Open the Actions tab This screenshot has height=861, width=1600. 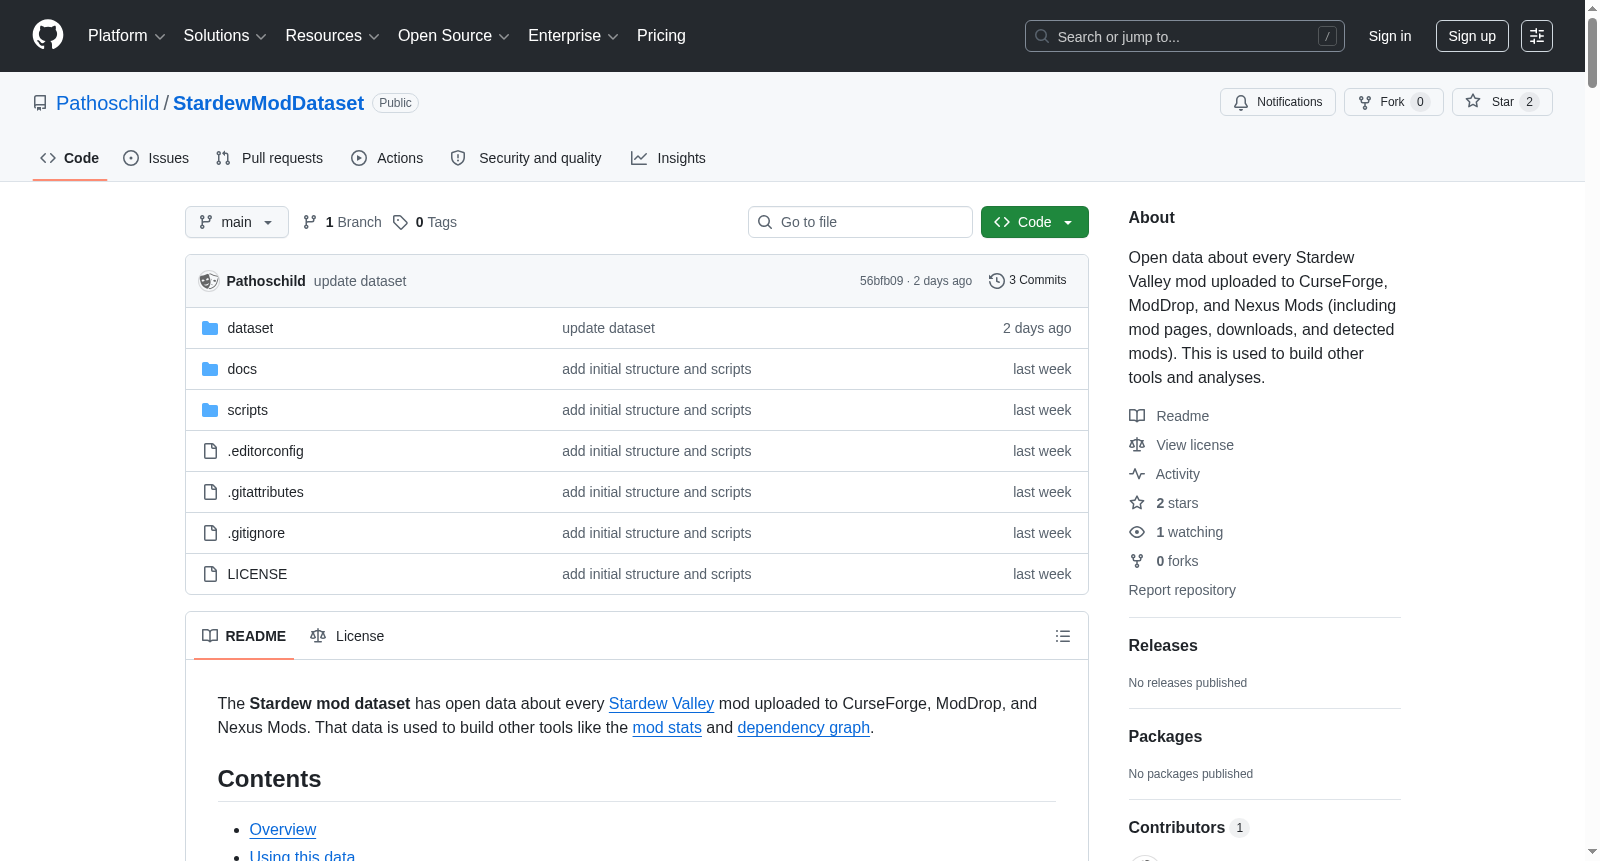point(387,158)
